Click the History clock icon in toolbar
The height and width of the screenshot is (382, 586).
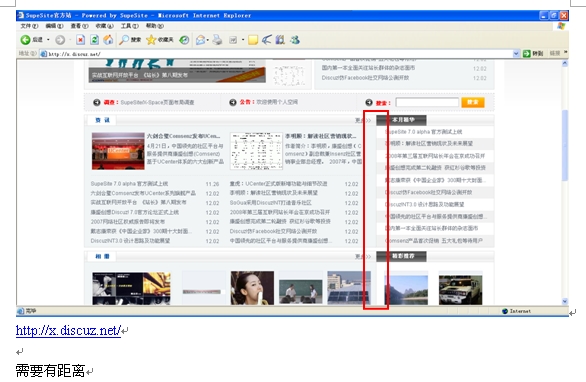click(184, 40)
